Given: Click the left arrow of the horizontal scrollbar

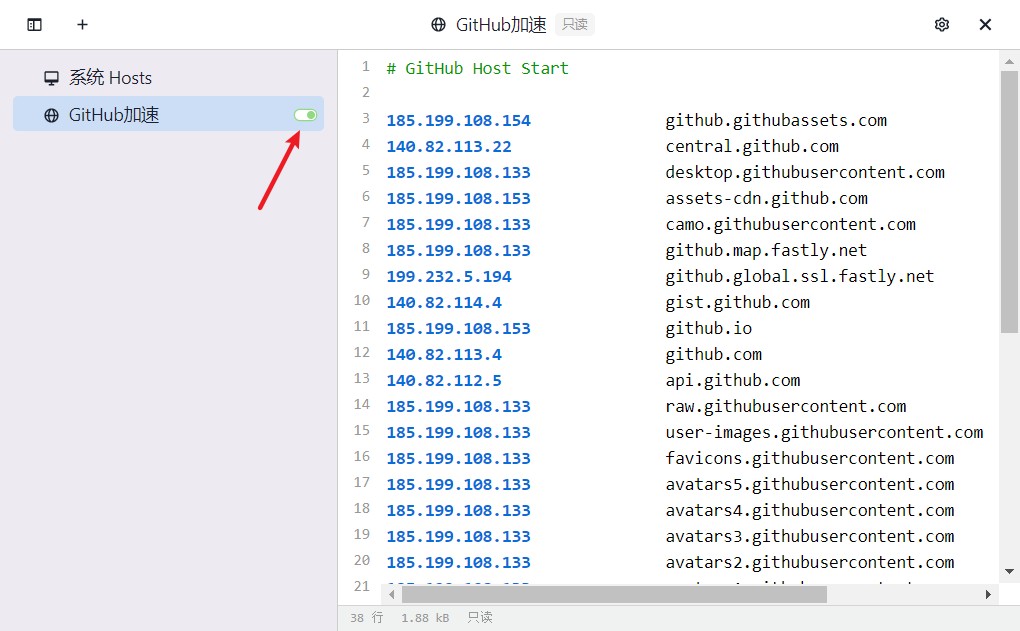Looking at the screenshot, I should 391,593.
